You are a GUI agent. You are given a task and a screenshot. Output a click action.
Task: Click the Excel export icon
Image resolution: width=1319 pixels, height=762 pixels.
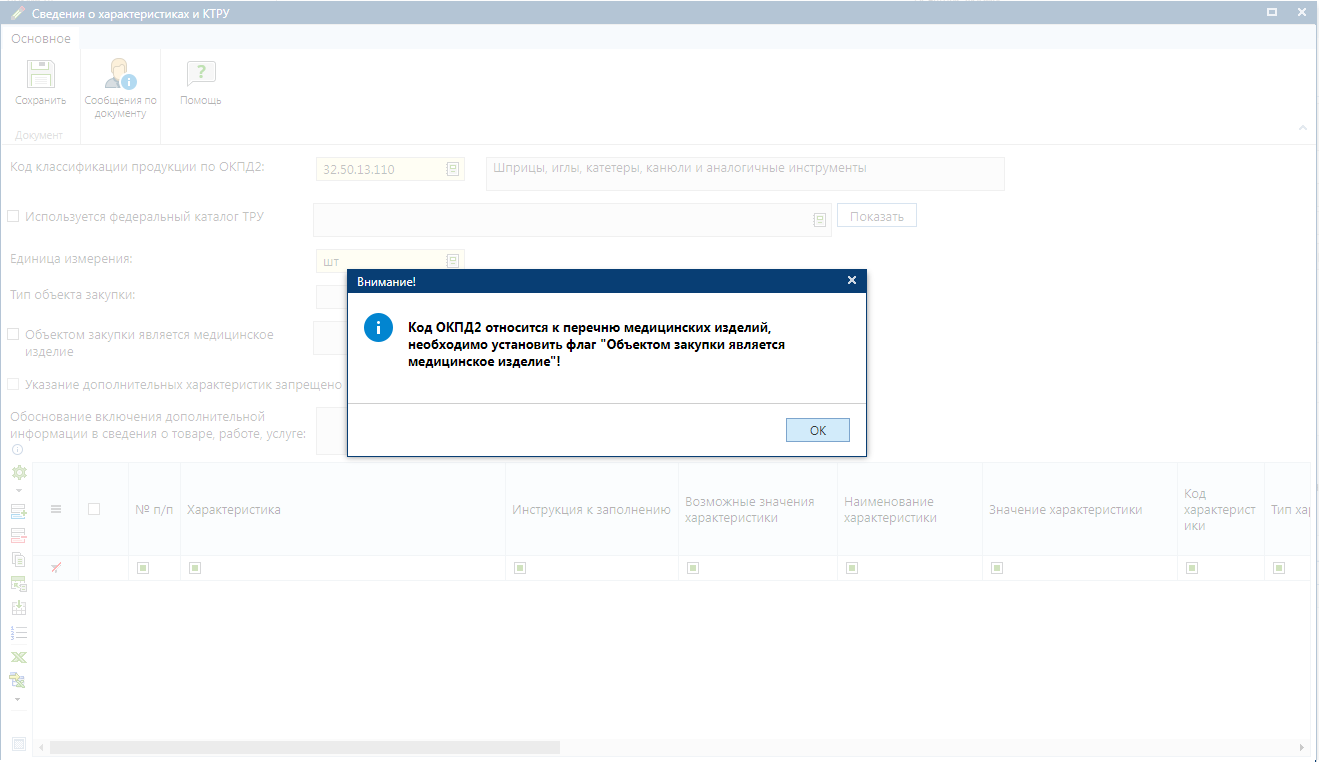(18, 657)
